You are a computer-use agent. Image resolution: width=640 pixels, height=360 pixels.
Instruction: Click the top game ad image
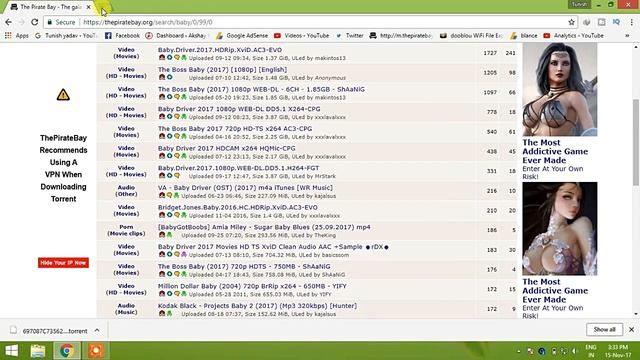(560, 89)
